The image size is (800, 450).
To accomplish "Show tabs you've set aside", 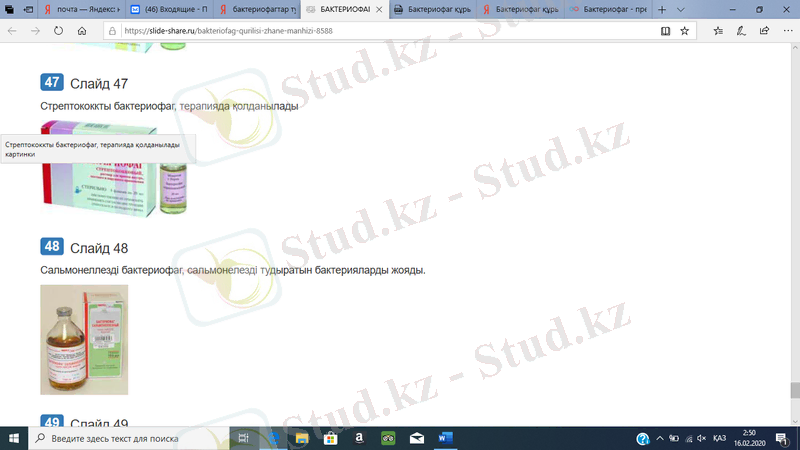I will coord(9,10).
